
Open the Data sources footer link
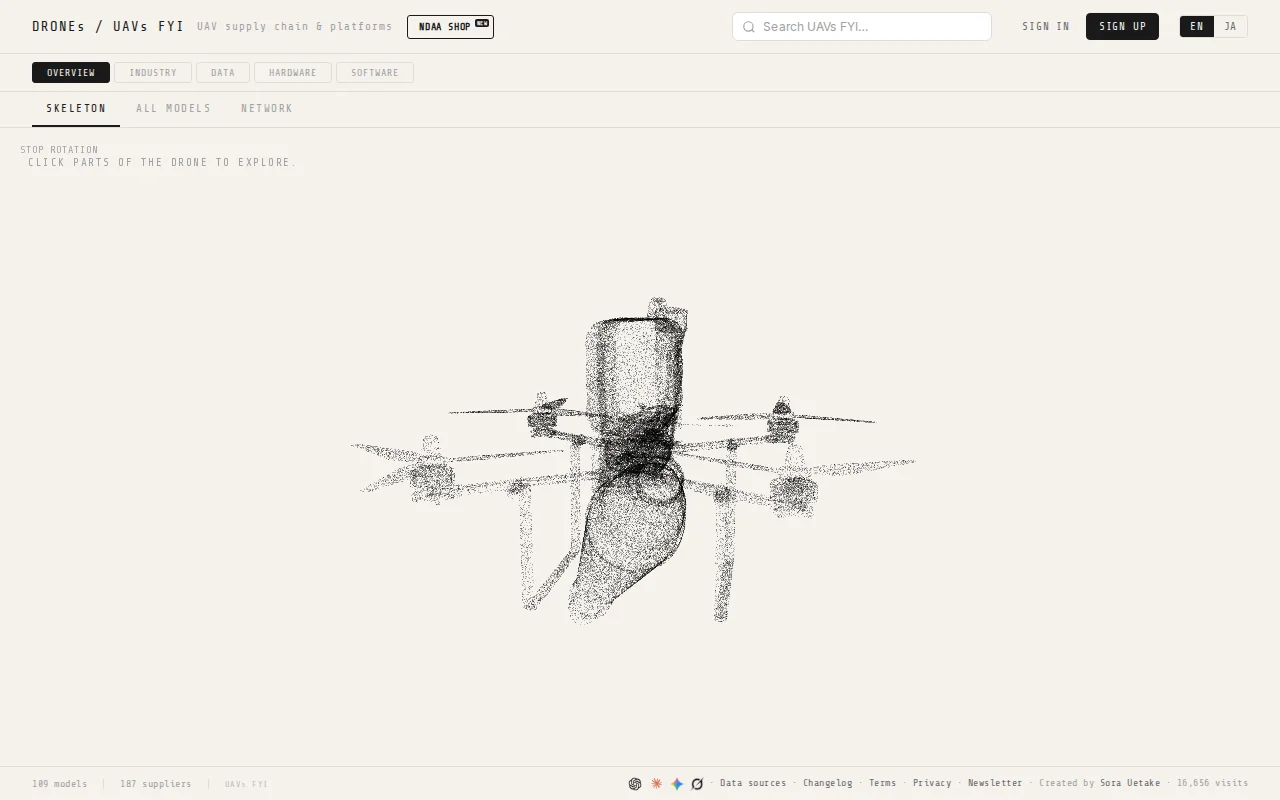pyautogui.click(x=753, y=784)
